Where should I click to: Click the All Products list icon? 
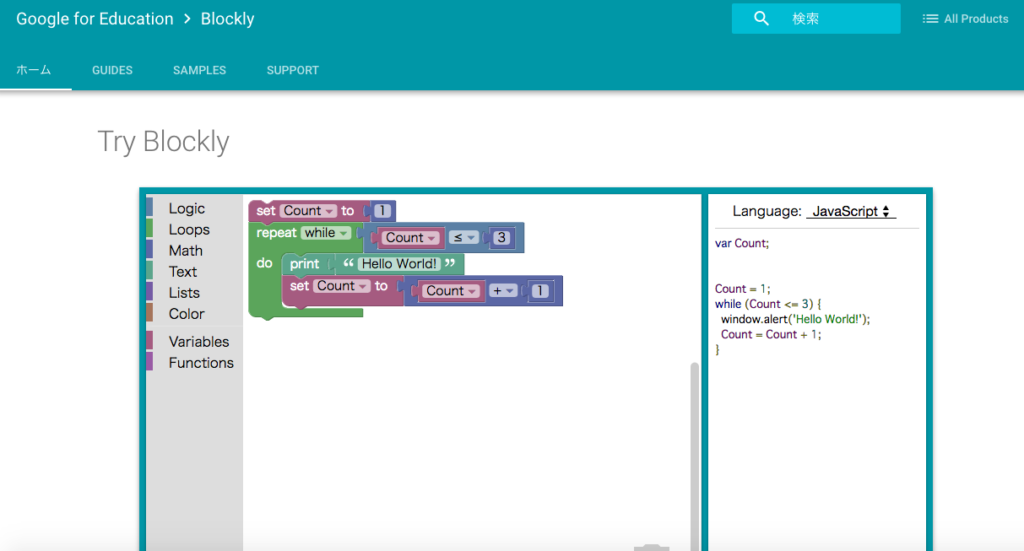930,19
